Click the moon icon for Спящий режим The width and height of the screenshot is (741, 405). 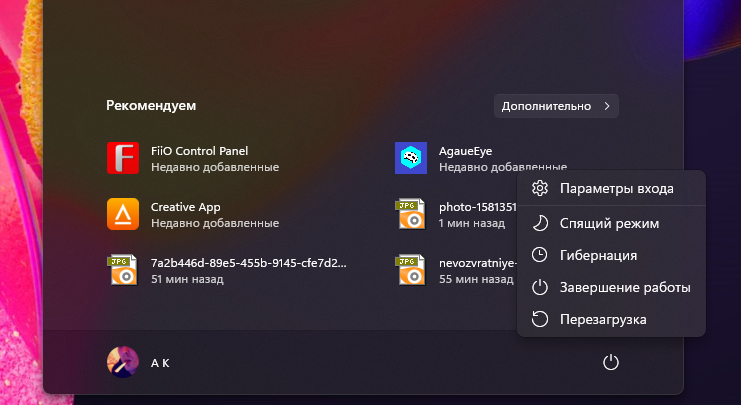pos(540,223)
